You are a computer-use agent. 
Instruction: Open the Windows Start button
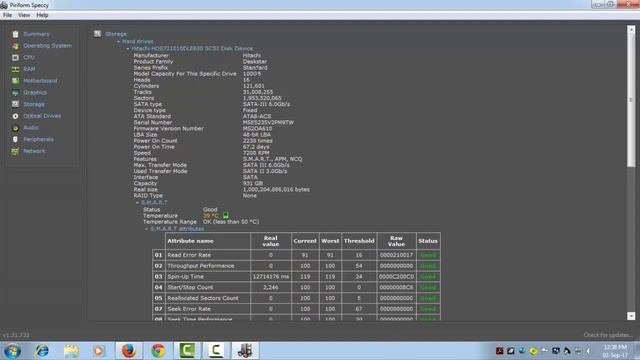tap(12, 351)
